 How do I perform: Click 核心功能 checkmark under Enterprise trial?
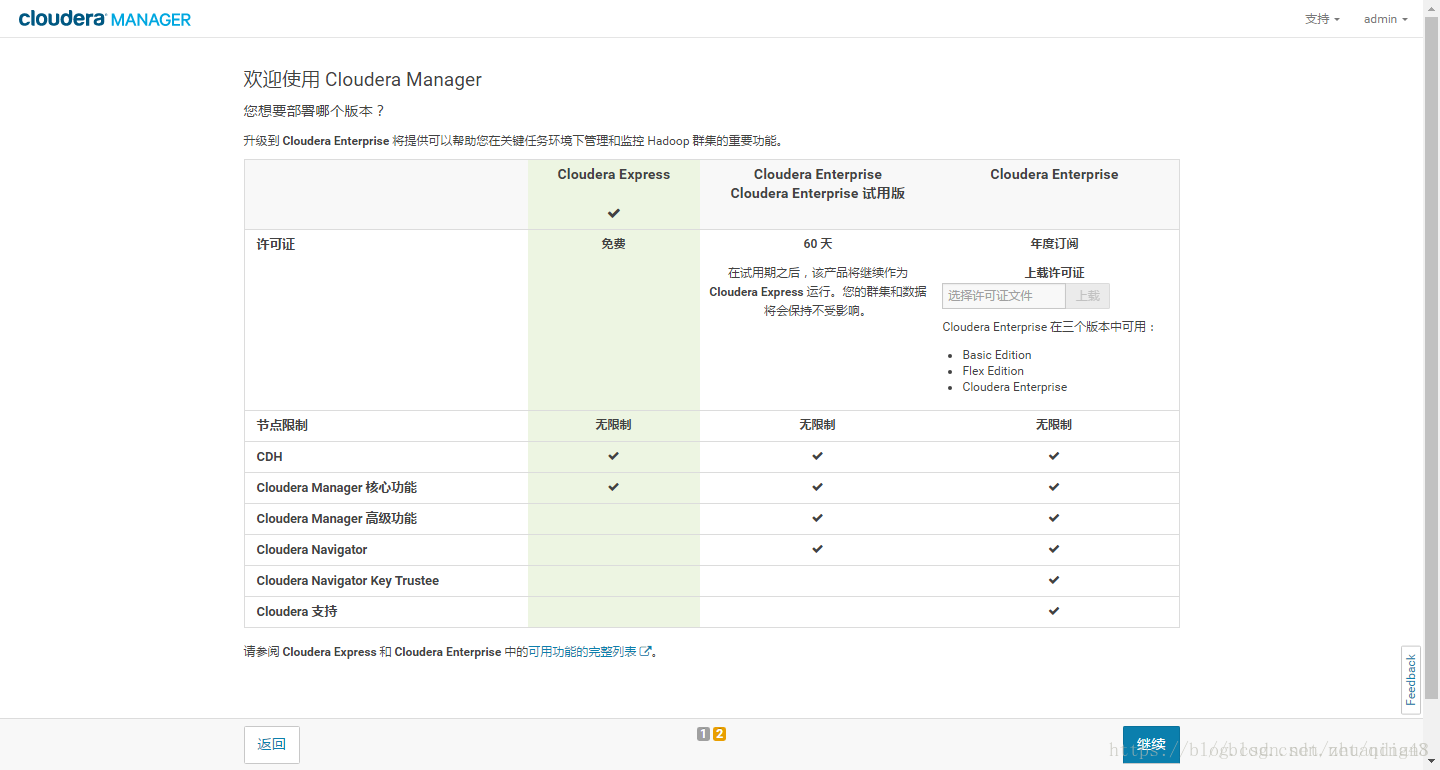click(818, 487)
